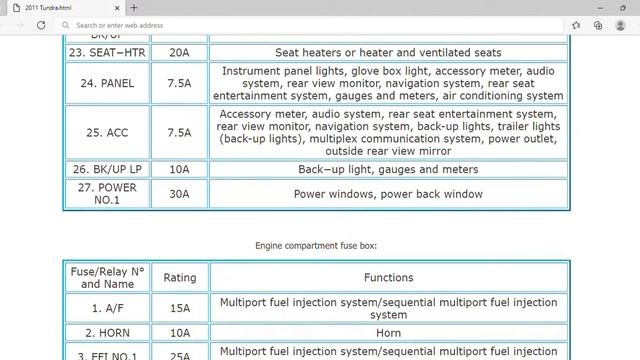Select the '26. BK/UP LP' cell
640x360 pixels.
[107, 169]
